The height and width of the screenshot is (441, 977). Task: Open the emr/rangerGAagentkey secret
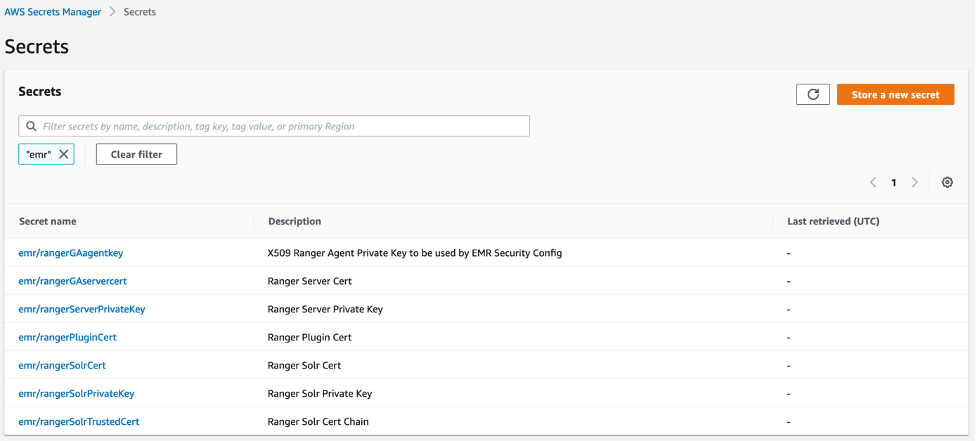pyautogui.click(x=71, y=253)
